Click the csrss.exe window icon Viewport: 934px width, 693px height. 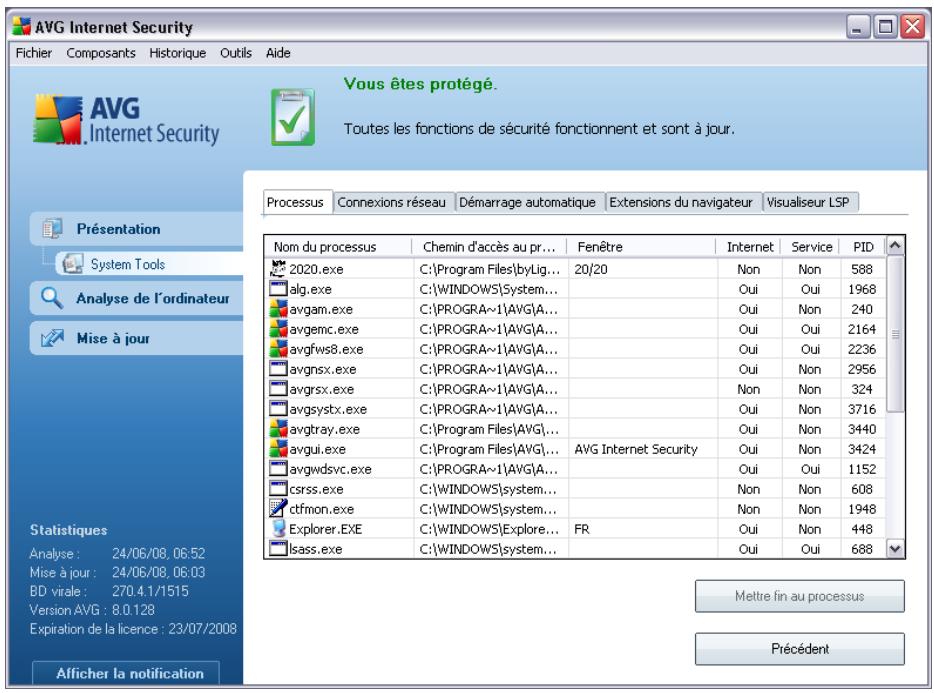(278, 489)
